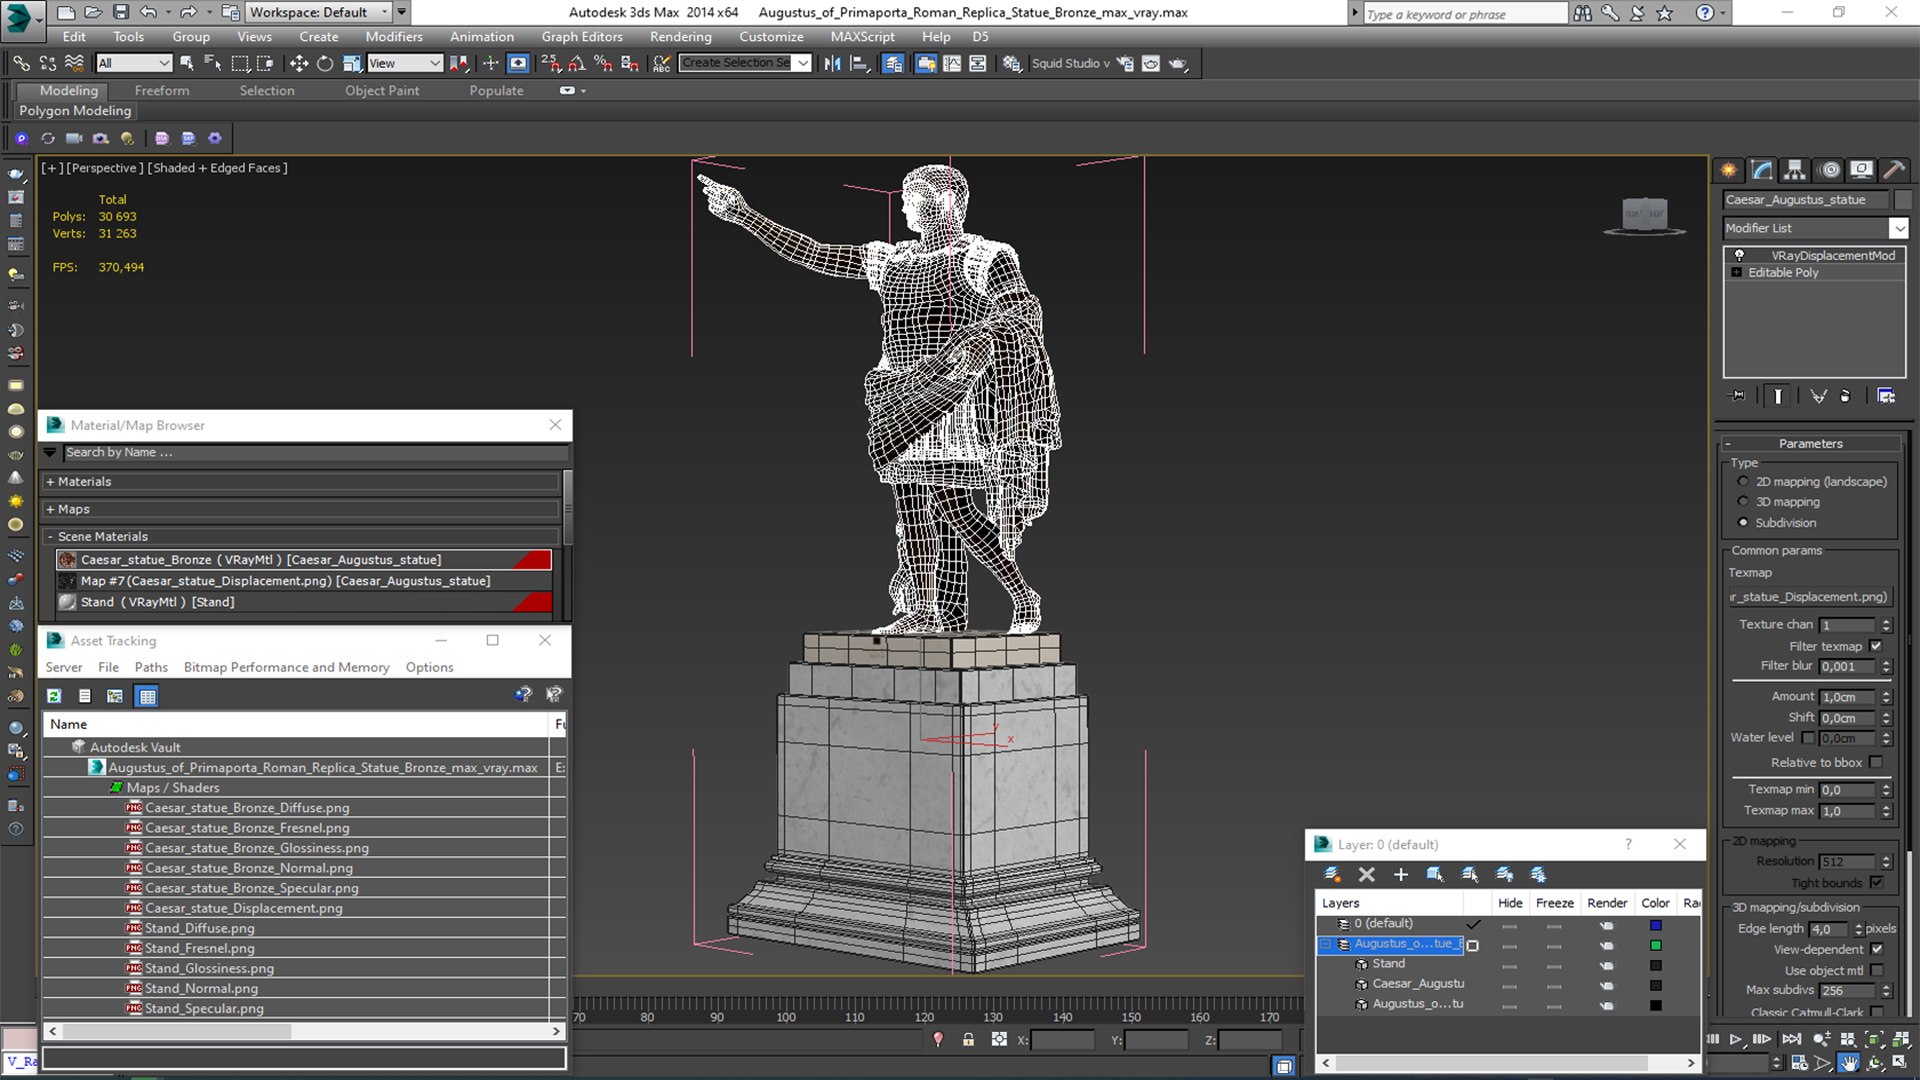This screenshot has width=1920, height=1080.
Task: Create new layer with plus icon
Action: [x=1400, y=875]
